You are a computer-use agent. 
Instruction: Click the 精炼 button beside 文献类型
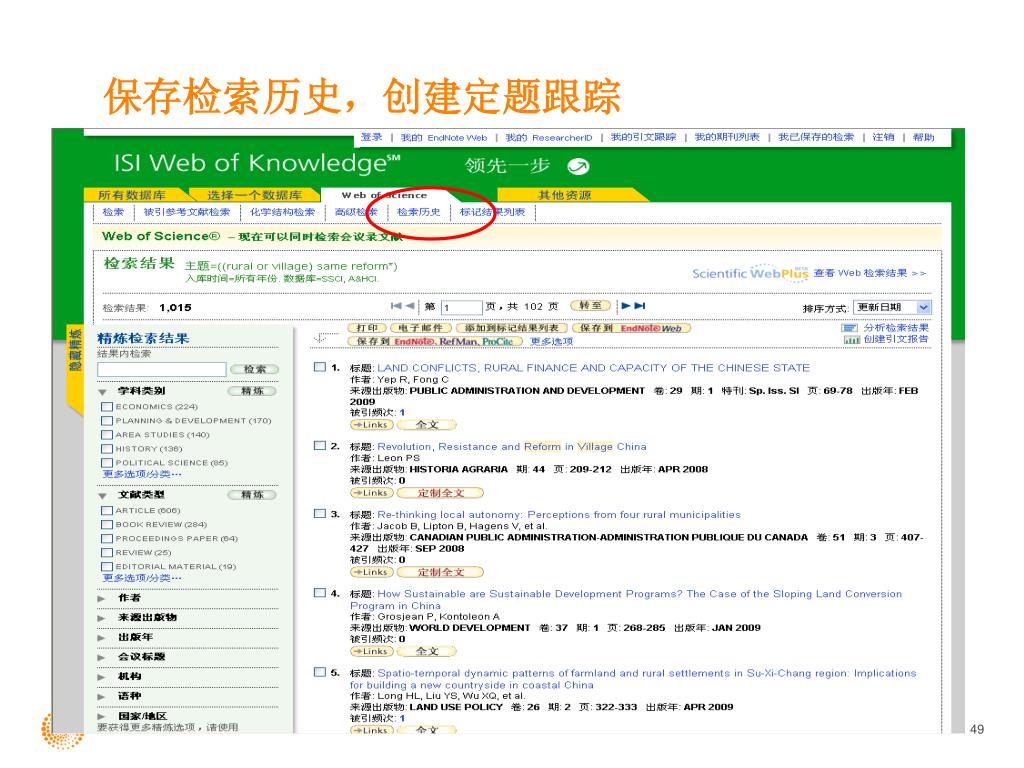point(252,495)
